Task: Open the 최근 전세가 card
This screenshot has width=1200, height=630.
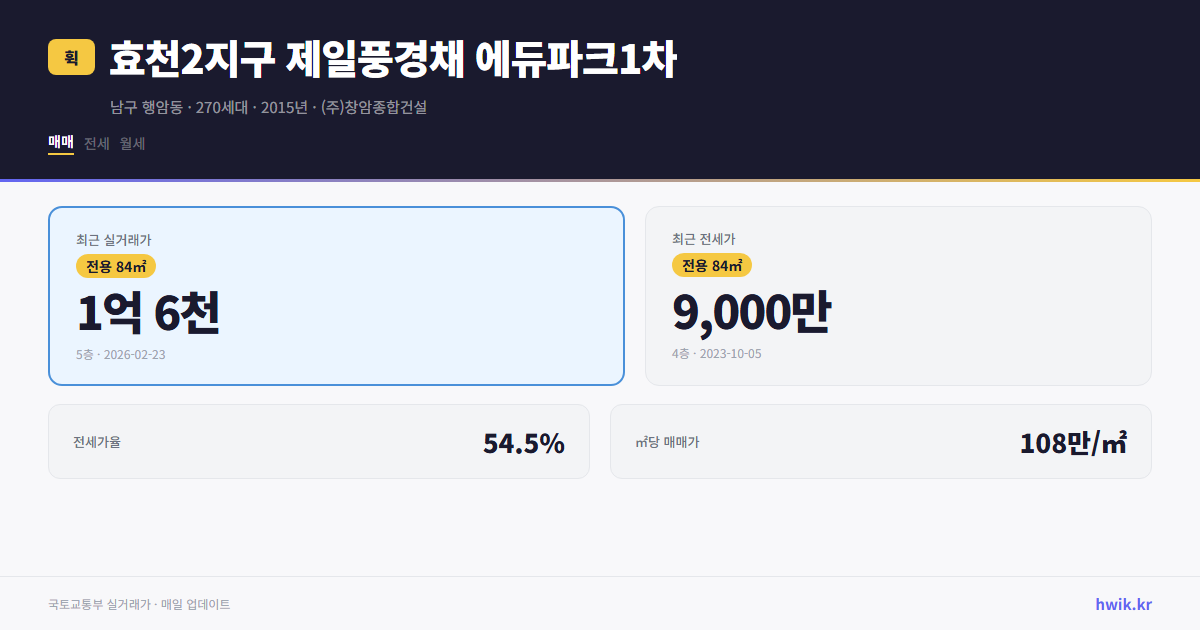Action: tap(898, 295)
